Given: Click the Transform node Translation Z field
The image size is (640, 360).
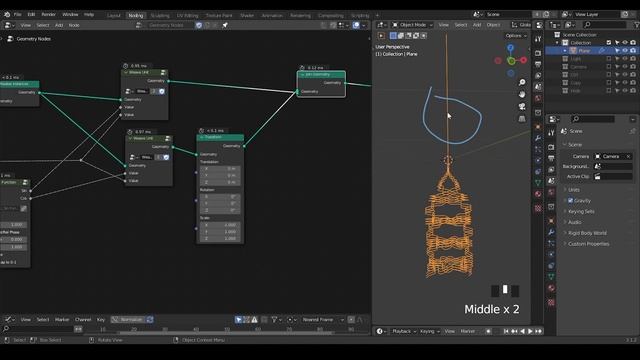Looking at the screenshot, I should click(220, 182).
